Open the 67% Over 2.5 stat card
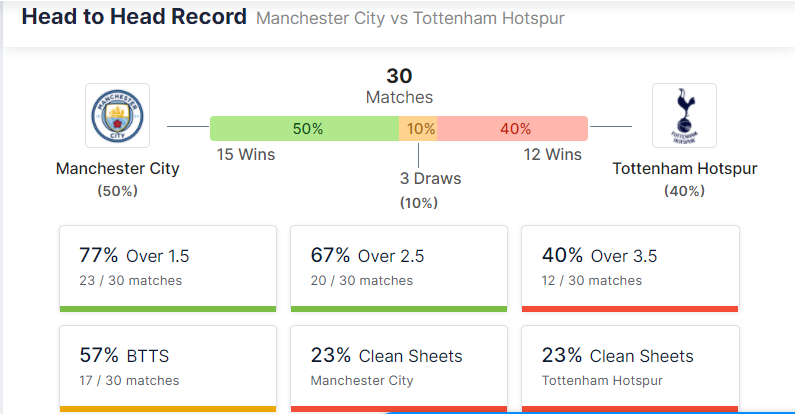Viewport: 795px width, 414px height. point(399,268)
